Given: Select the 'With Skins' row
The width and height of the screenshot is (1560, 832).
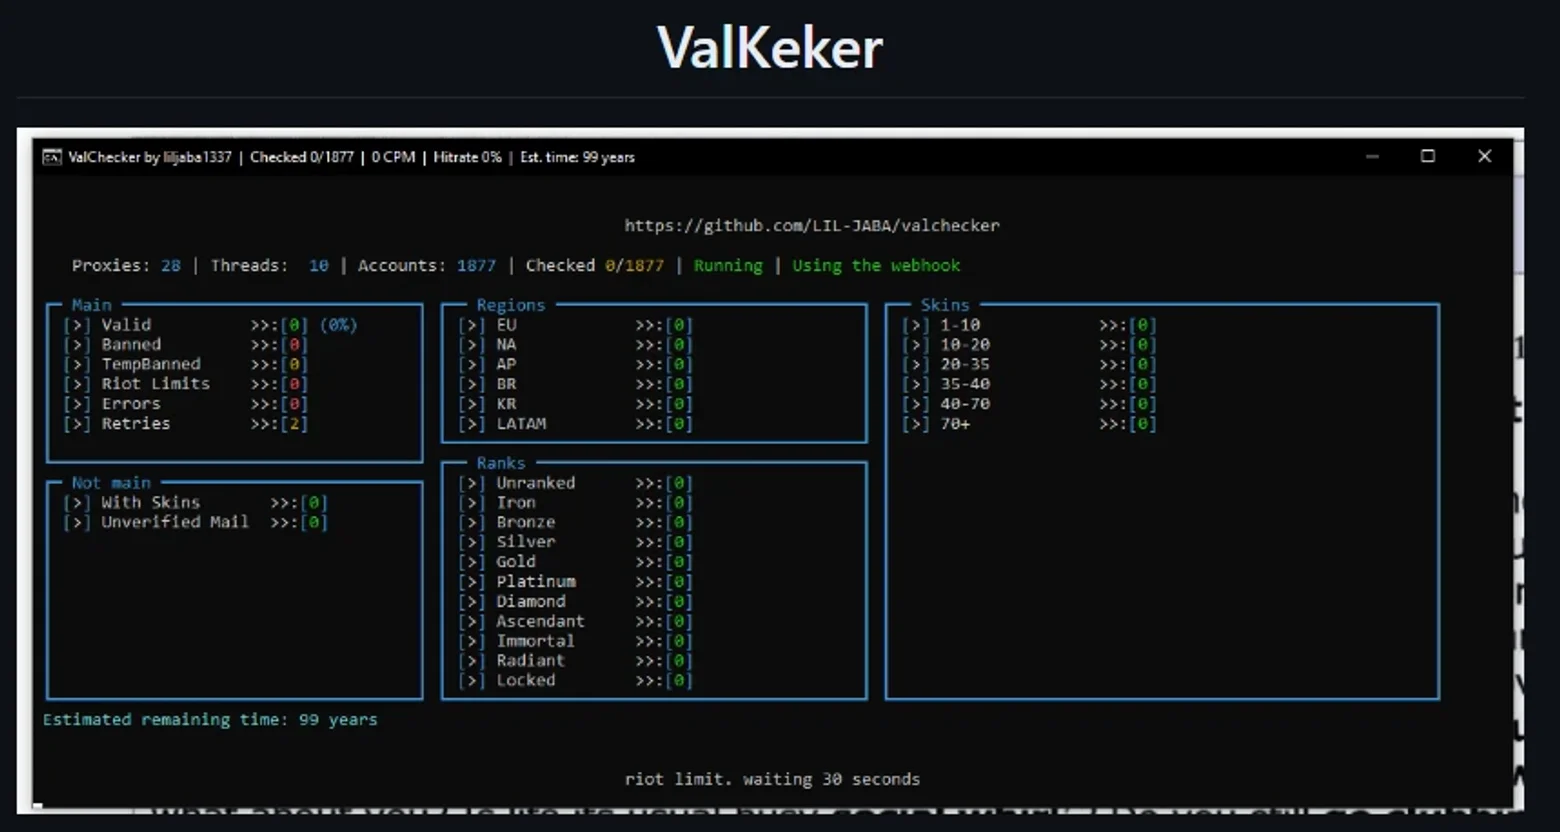Looking at the screenshot, I should (x=195, y=503).
